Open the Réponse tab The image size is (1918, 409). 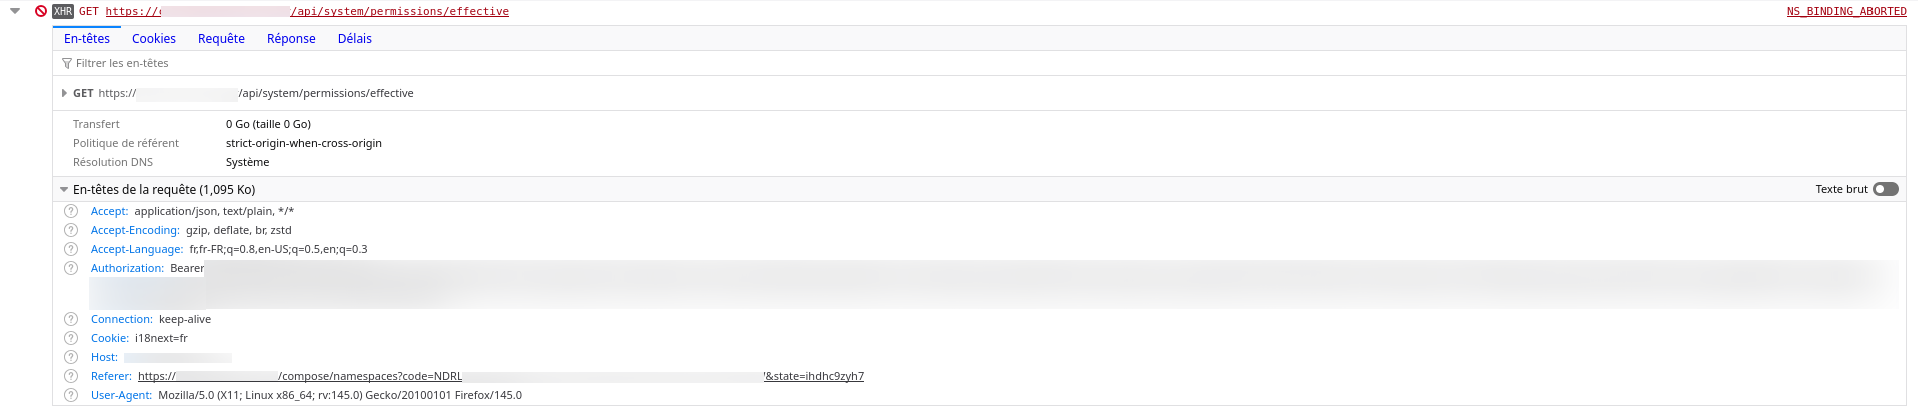[x=291, y=38]
